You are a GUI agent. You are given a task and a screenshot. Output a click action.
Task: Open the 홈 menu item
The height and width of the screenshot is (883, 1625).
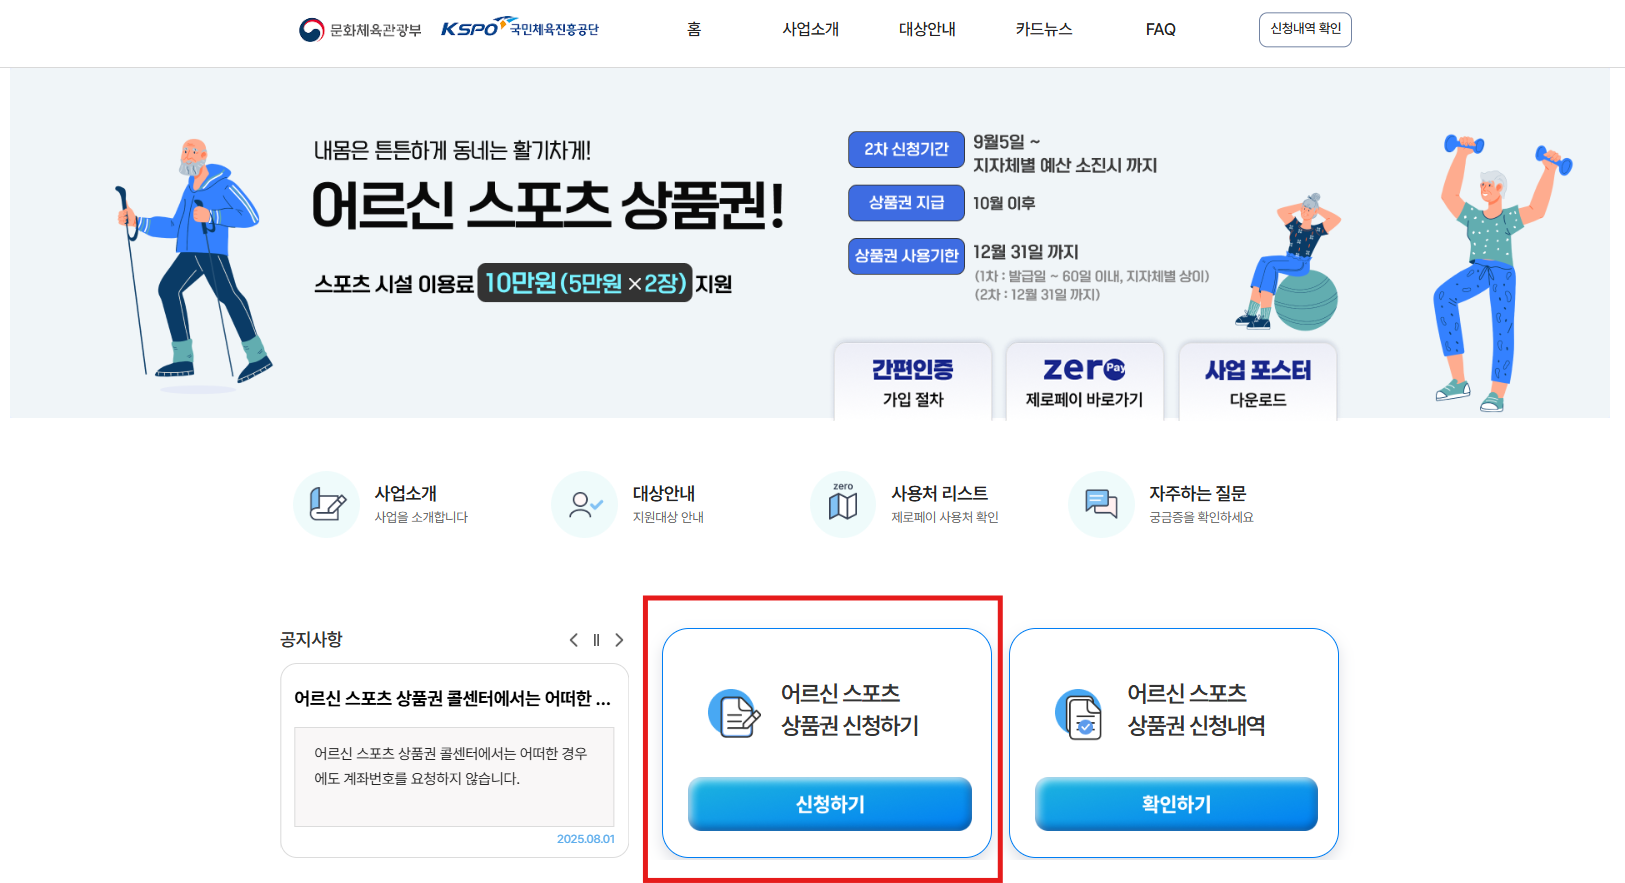694,30
